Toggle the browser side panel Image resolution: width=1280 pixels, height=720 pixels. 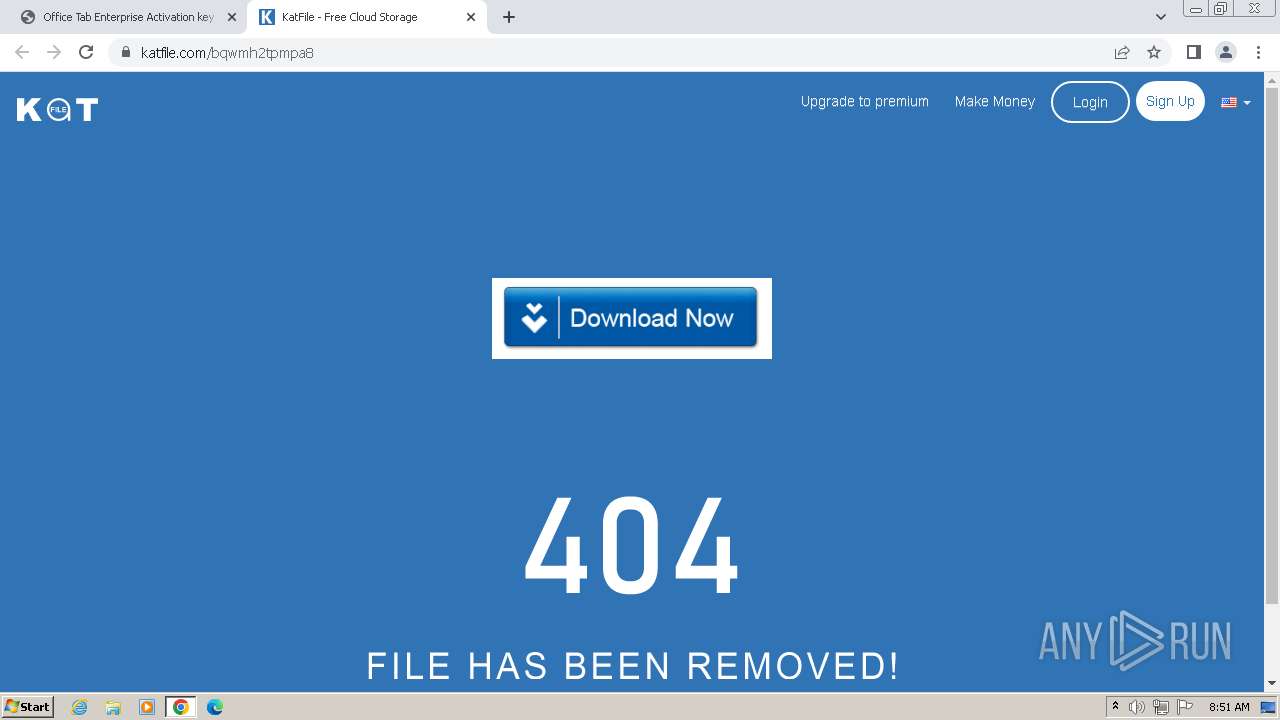tap(1193, 52)
